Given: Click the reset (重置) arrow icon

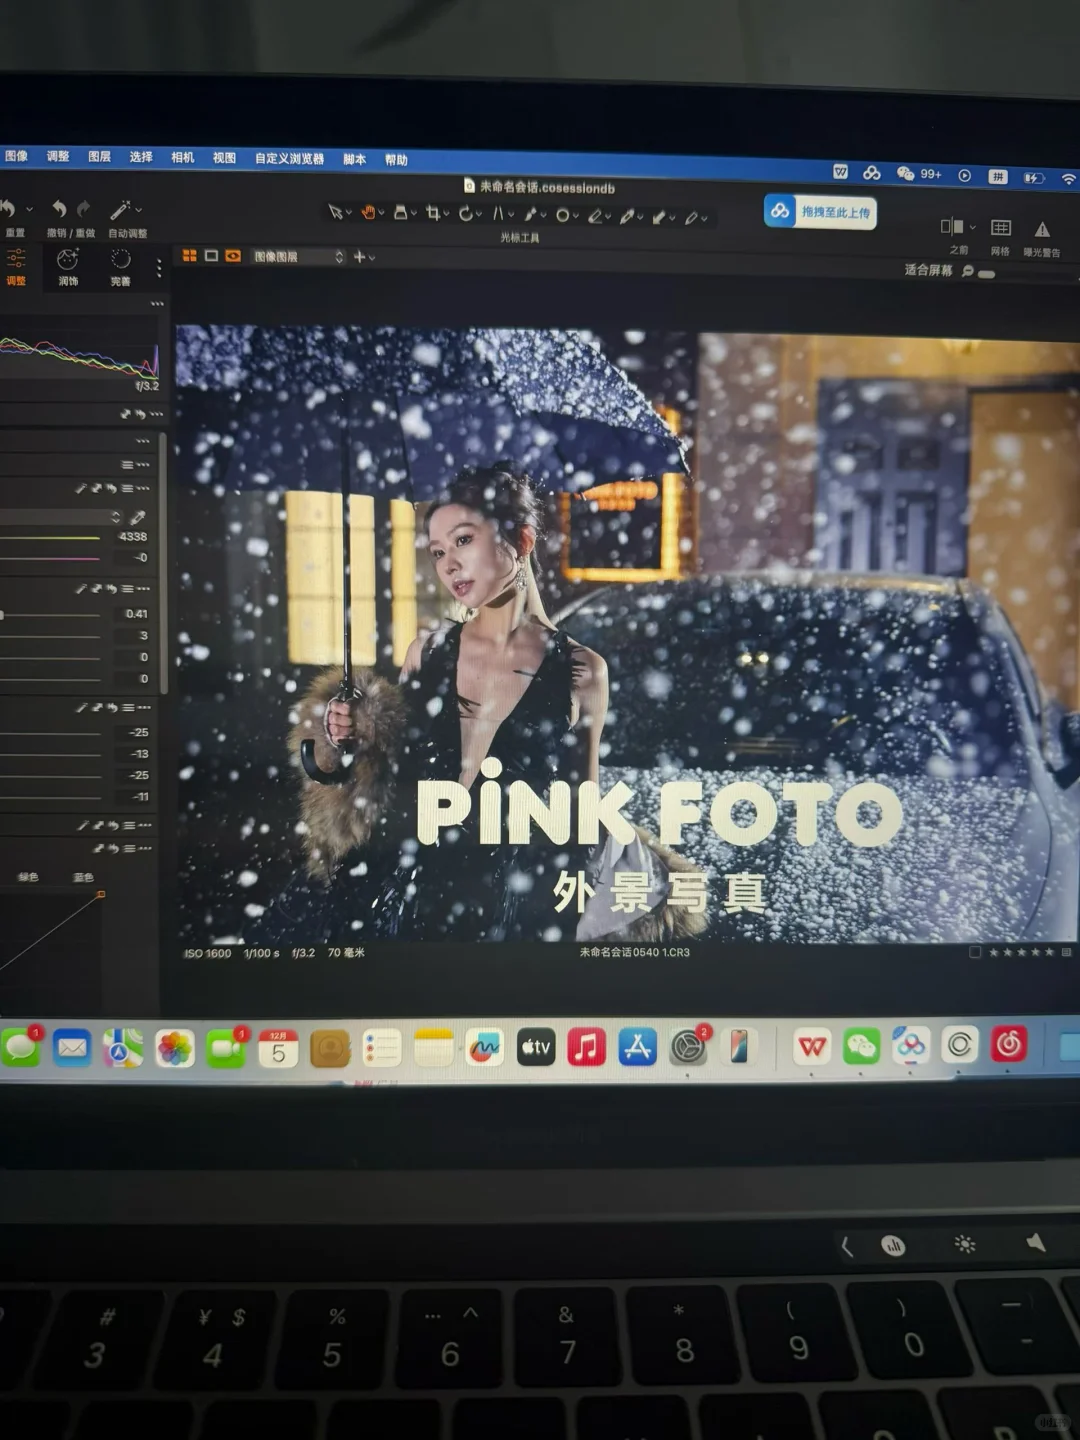Looking at the screenshot, I should (8, 208).
